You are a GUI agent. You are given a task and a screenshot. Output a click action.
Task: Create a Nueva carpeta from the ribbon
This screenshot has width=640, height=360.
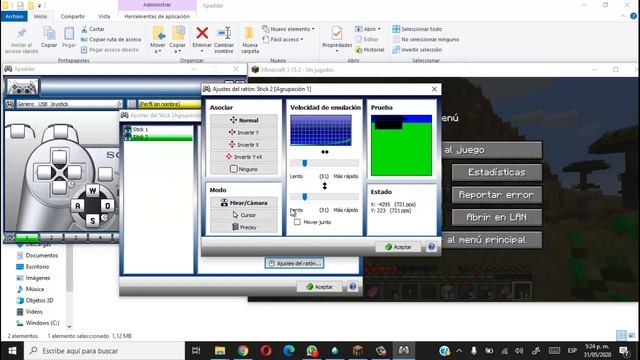click(250, 40)
